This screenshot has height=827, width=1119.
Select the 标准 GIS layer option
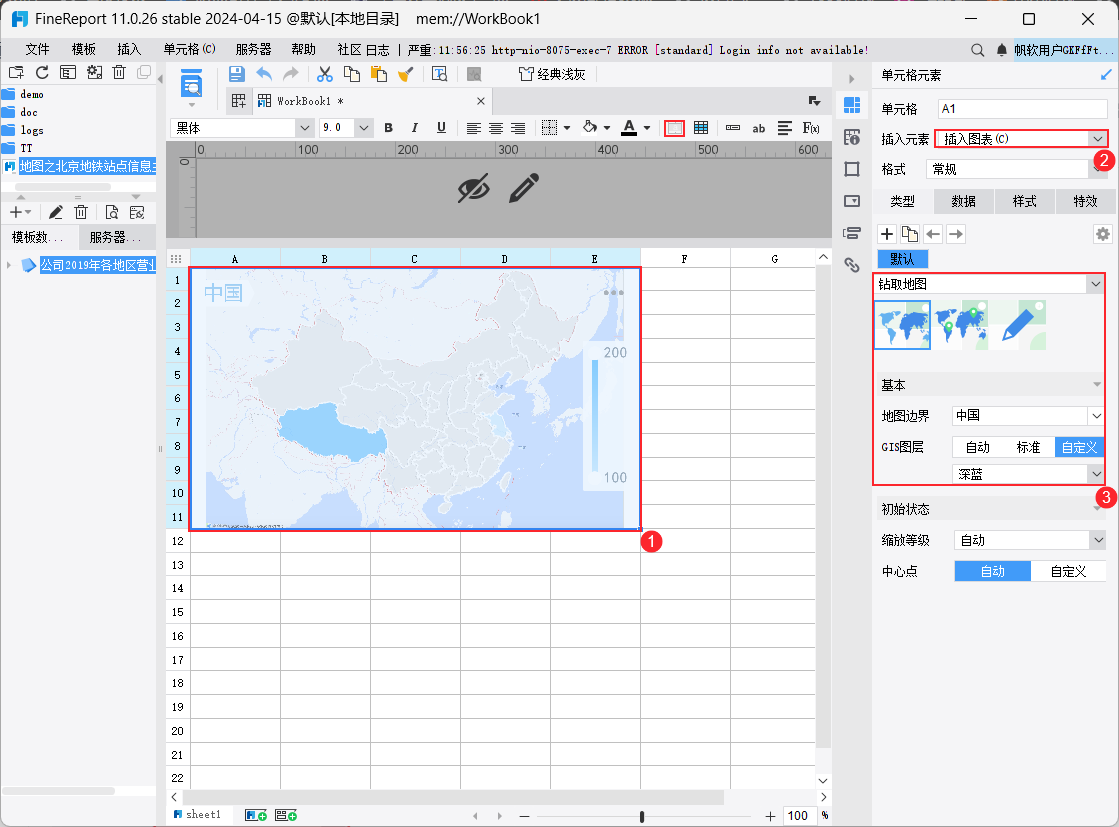click(1028, 447)
